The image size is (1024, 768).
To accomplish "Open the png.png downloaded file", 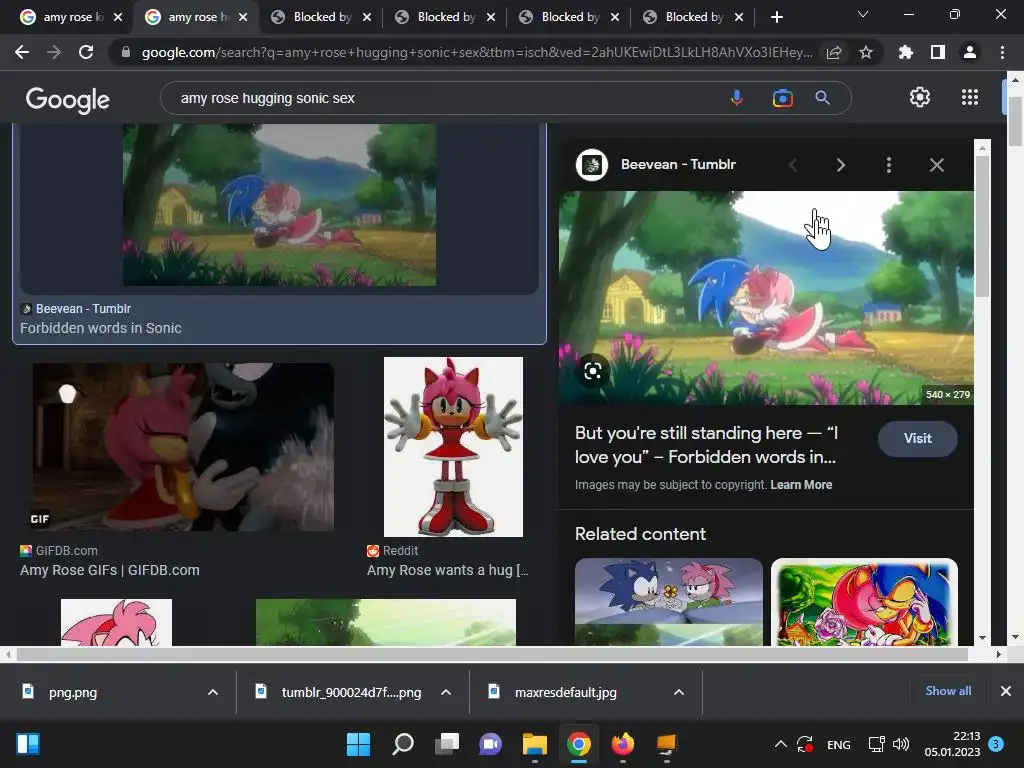I will [72, 692].
